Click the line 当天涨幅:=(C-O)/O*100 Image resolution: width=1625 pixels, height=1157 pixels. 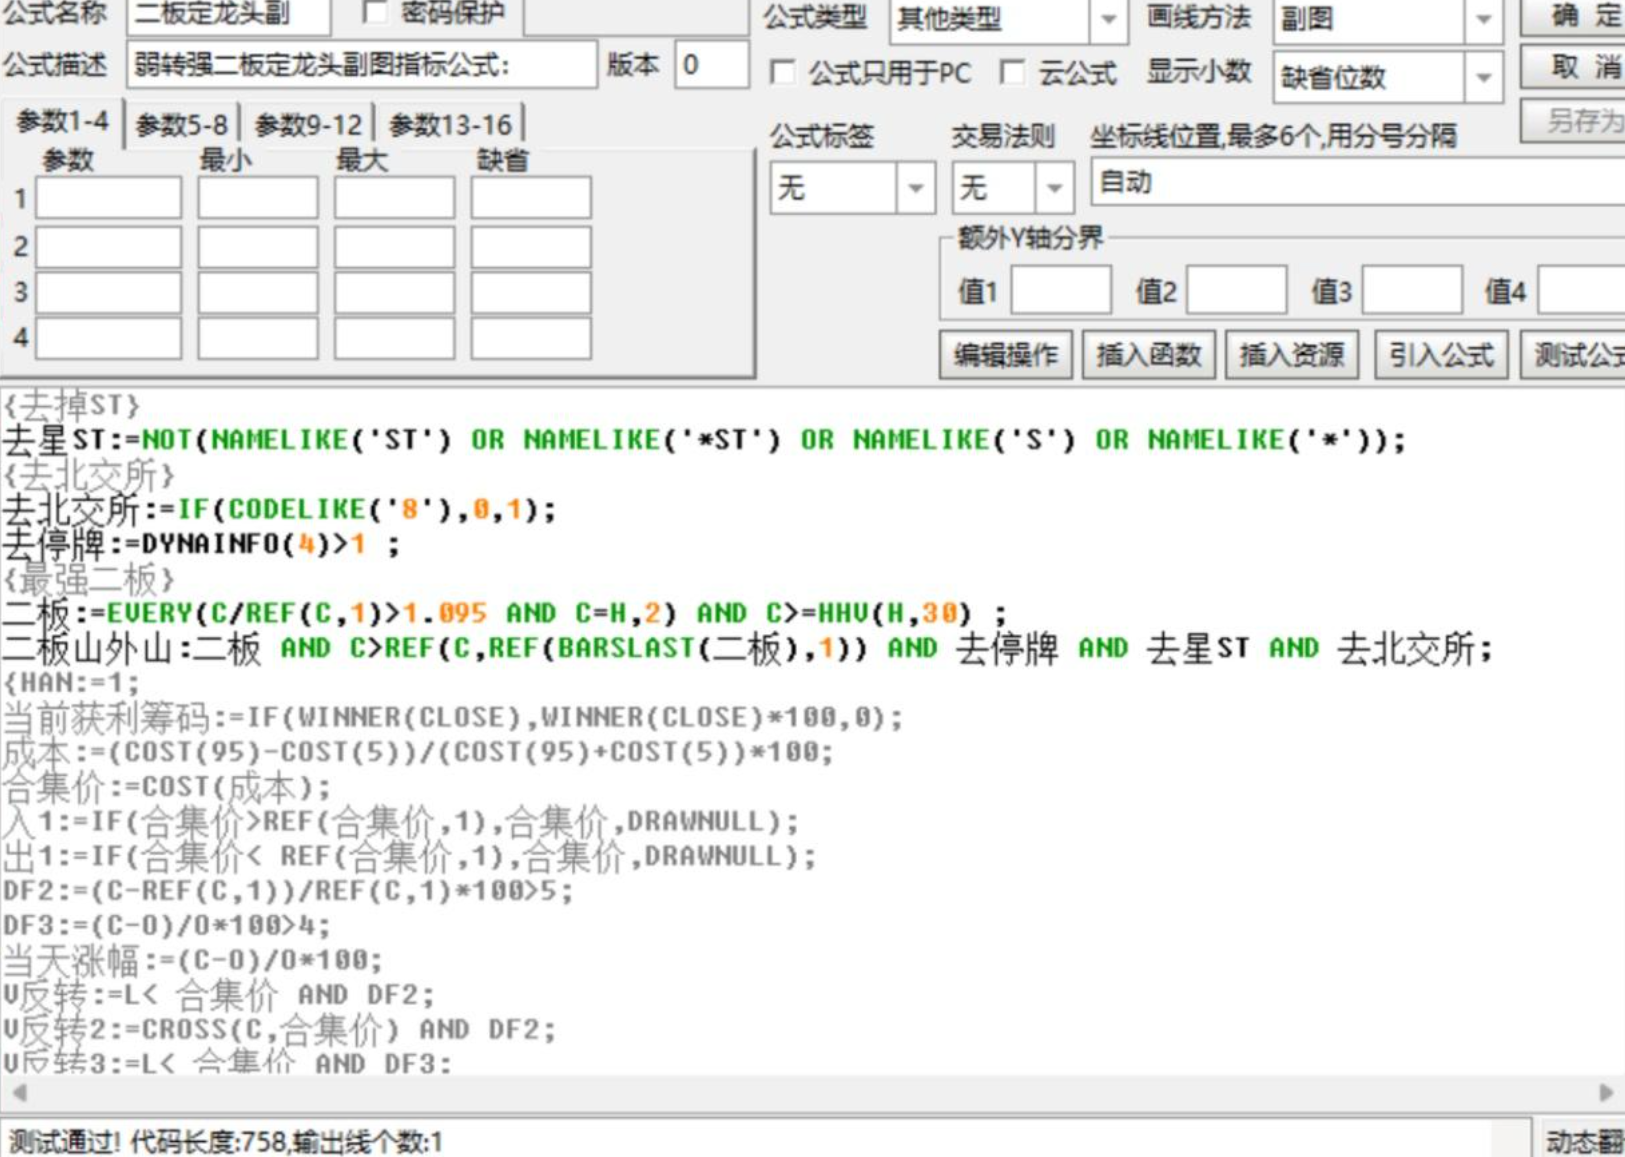tap(192, 960)
